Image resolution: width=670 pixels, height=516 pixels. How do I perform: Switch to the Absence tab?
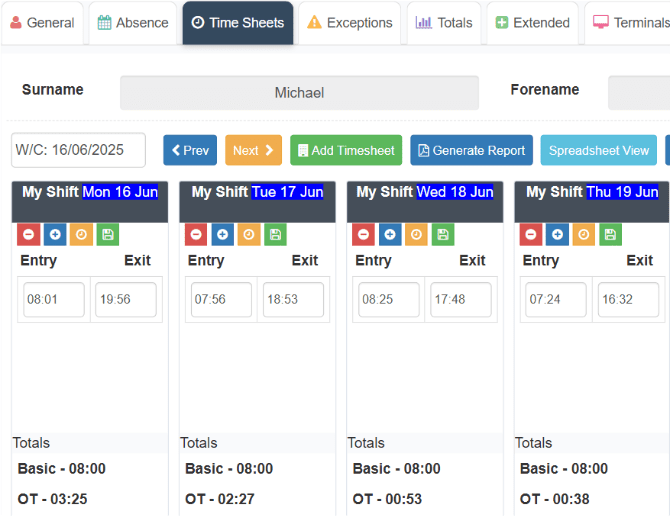[x=132, y=23]
